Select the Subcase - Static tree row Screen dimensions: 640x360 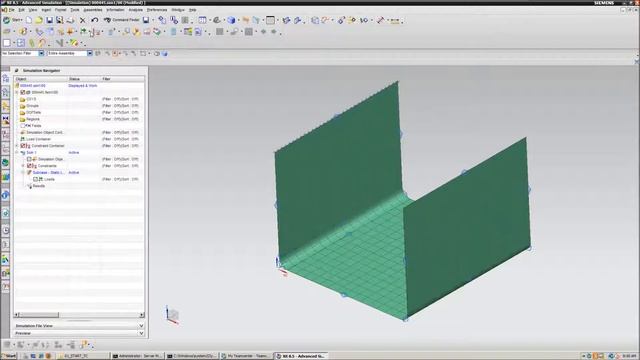click(48, 173)
